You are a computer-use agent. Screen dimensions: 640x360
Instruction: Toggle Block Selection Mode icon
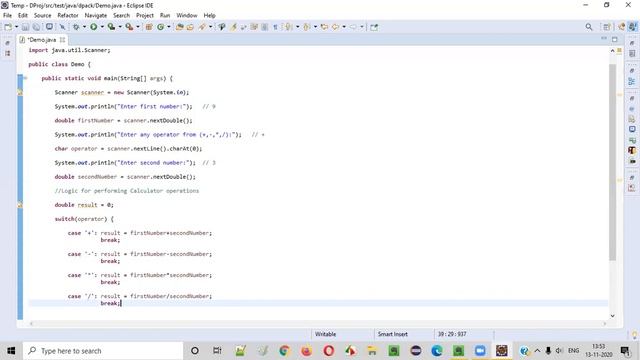tap(264, 27)
